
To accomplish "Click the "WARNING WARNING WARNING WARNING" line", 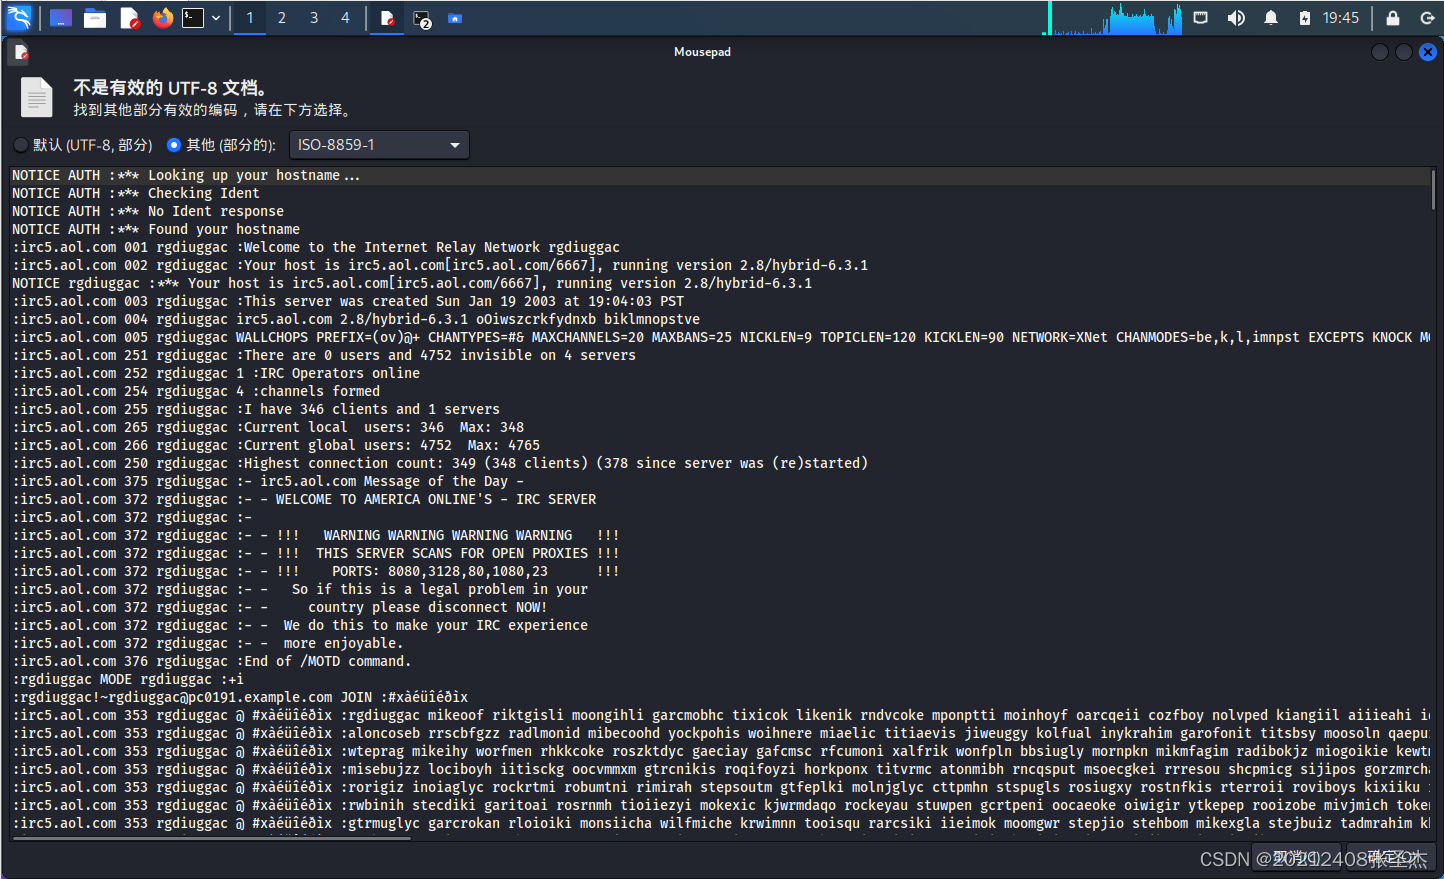I will 316,535.
